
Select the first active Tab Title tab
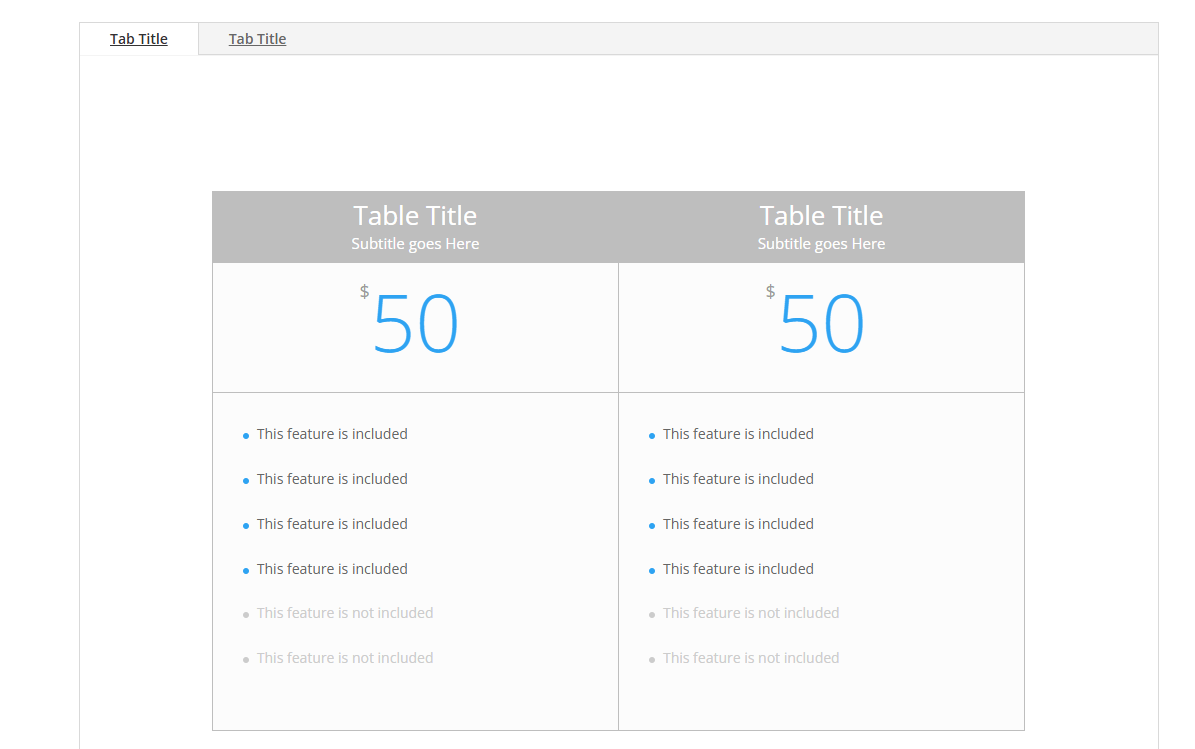(x=139, y=39)
